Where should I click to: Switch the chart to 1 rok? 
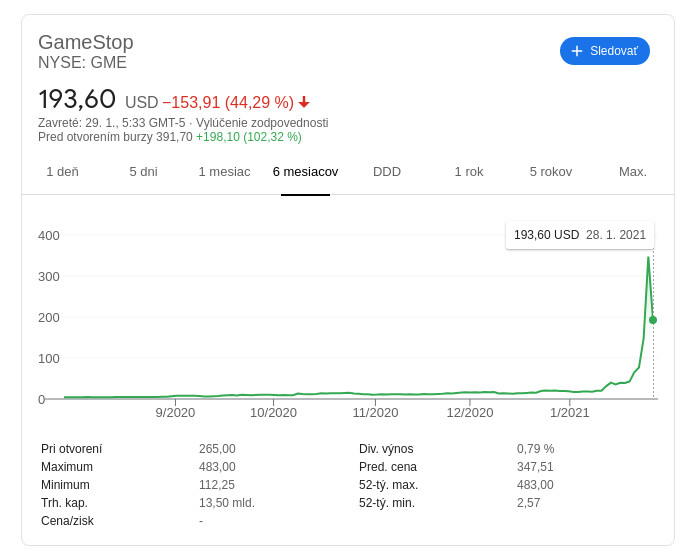pos(469,172)
